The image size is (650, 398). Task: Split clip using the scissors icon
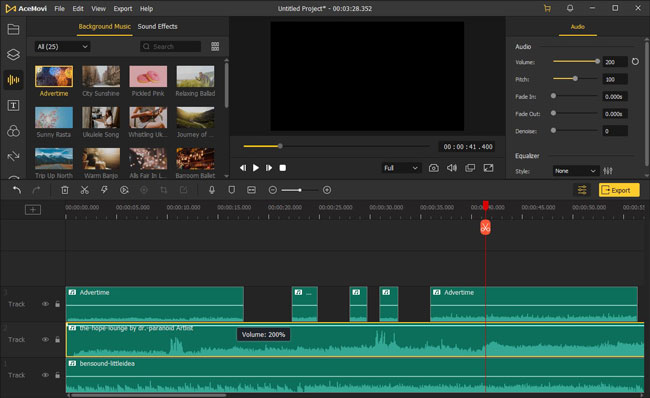coord(85,190)
